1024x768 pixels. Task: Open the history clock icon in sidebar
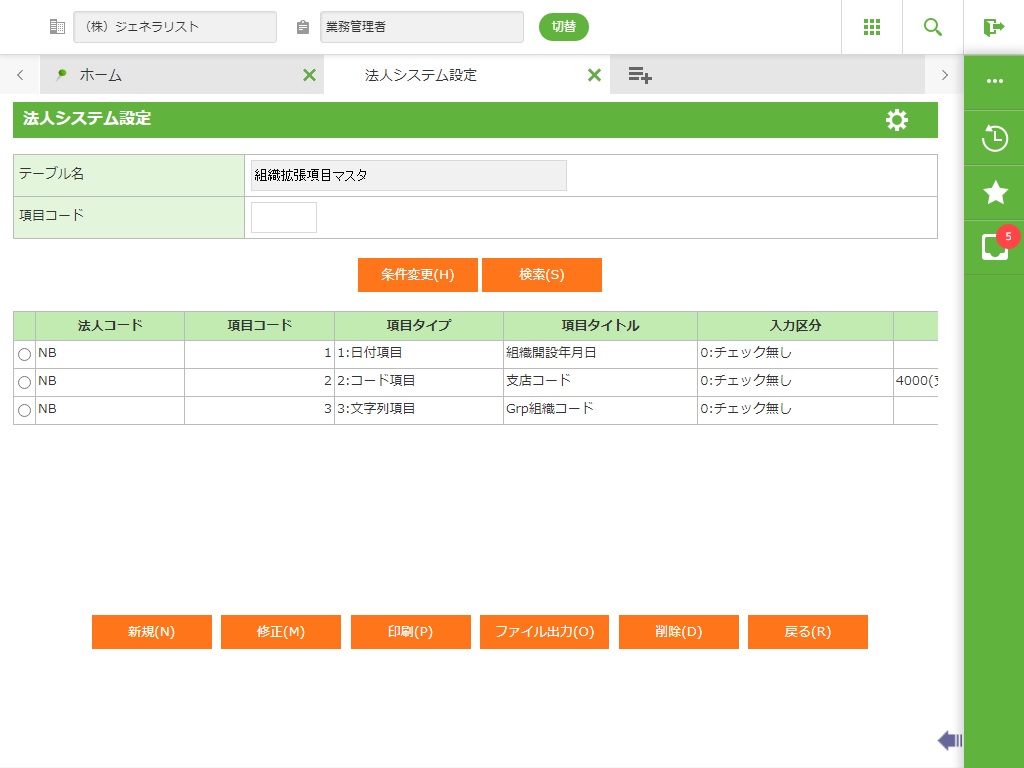pyautogui.click(x=994, y=138)
